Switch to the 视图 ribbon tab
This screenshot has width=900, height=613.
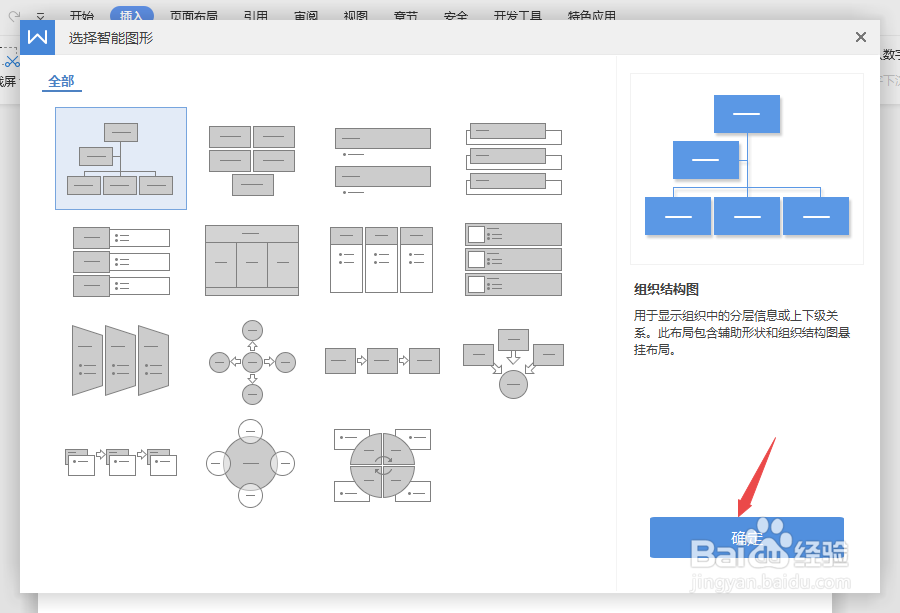(355, 15)
